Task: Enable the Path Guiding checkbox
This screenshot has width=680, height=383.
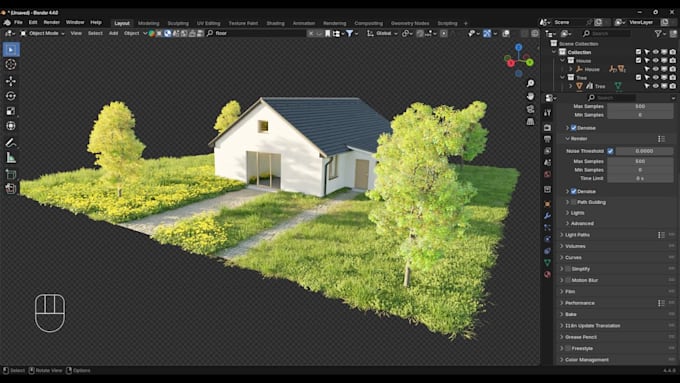Action: [x=573, y=202]
